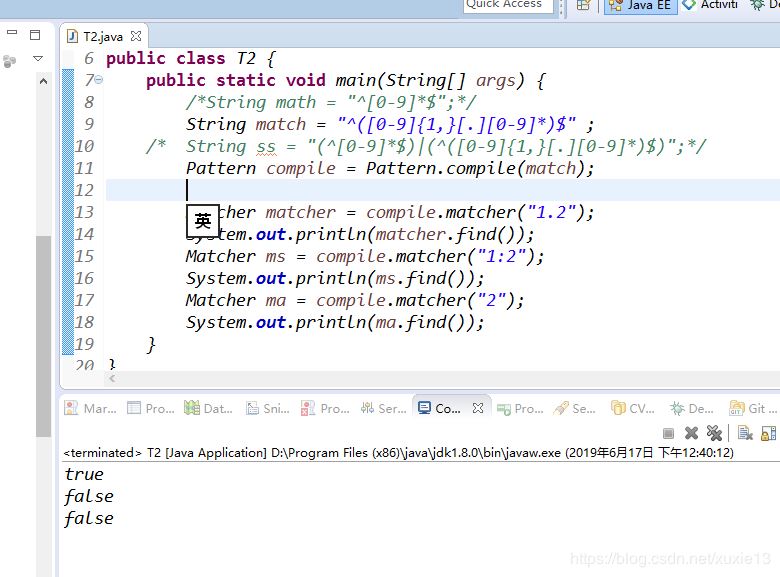Click Remove All Terminated Launches icon
The image size is (780, 577).
tap(714, 433)
